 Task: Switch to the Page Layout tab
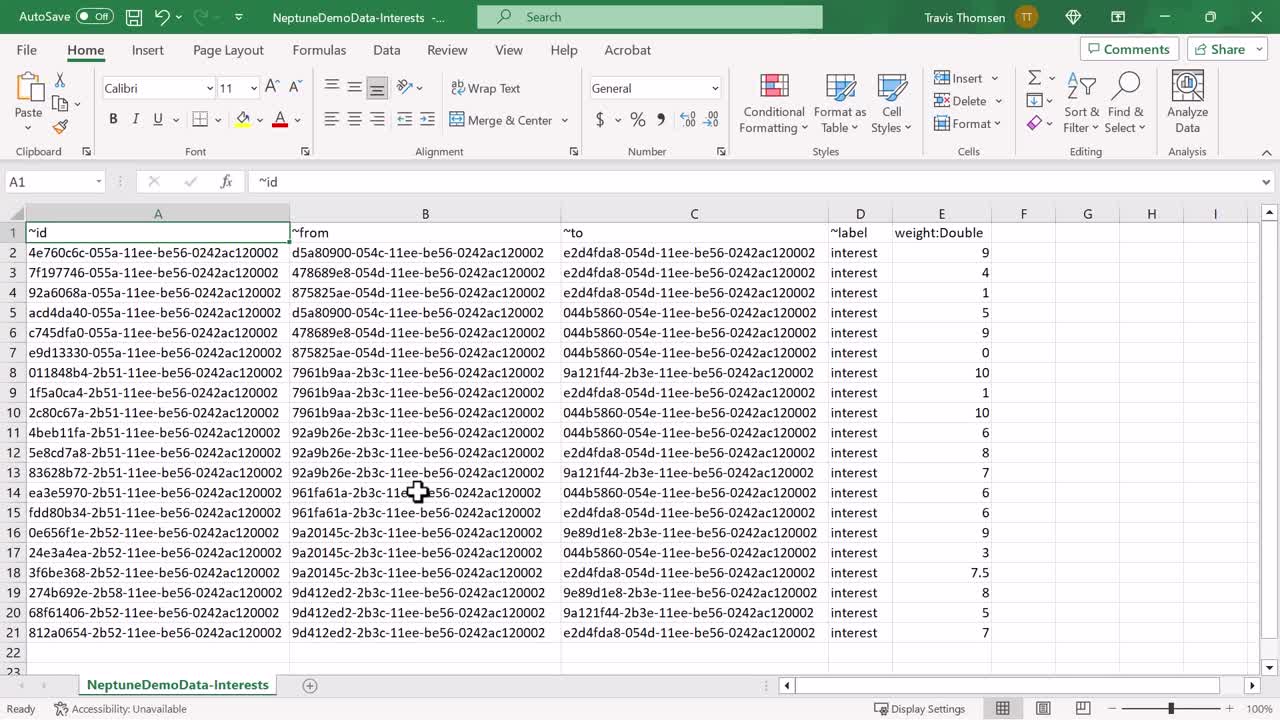pyautogui.click(x=228, y=50)
